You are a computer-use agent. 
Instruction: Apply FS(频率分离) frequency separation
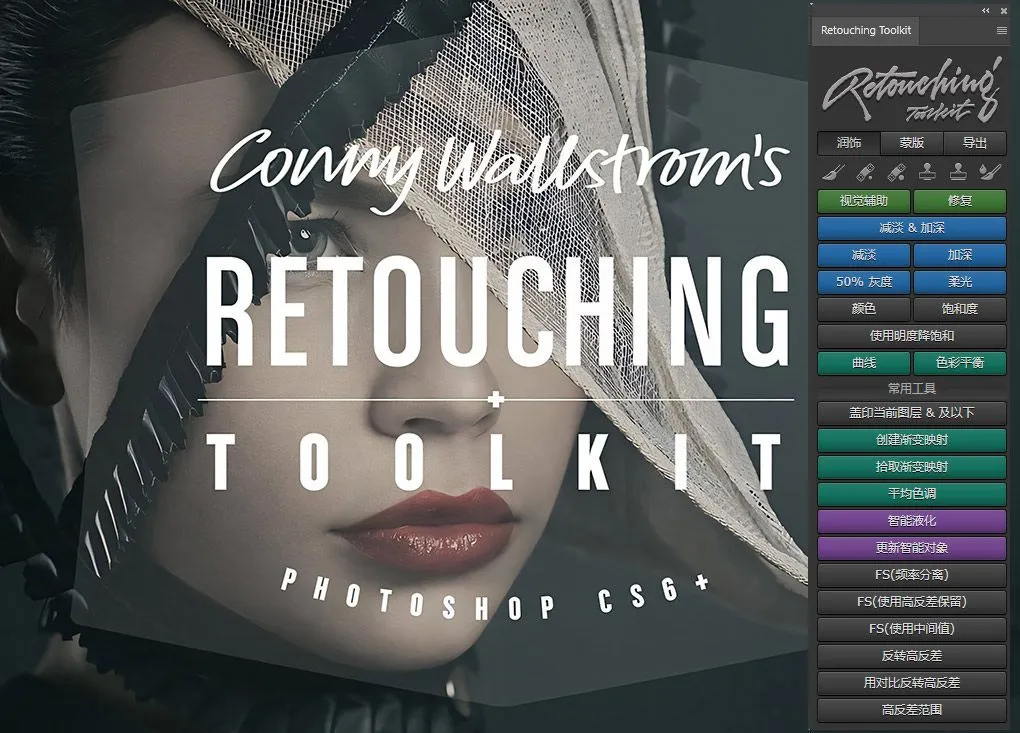tap(911, 575)
